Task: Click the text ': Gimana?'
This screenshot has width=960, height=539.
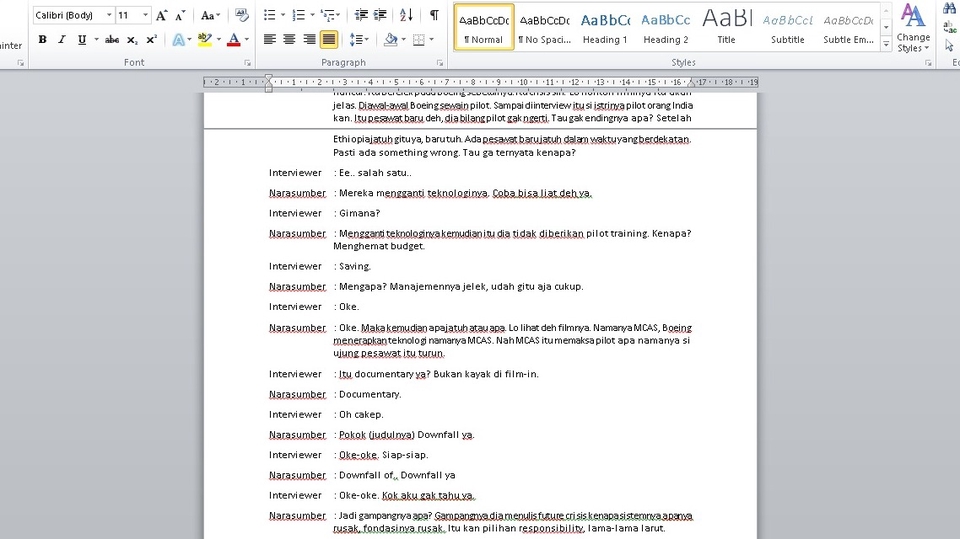Action: pos(357,213)
